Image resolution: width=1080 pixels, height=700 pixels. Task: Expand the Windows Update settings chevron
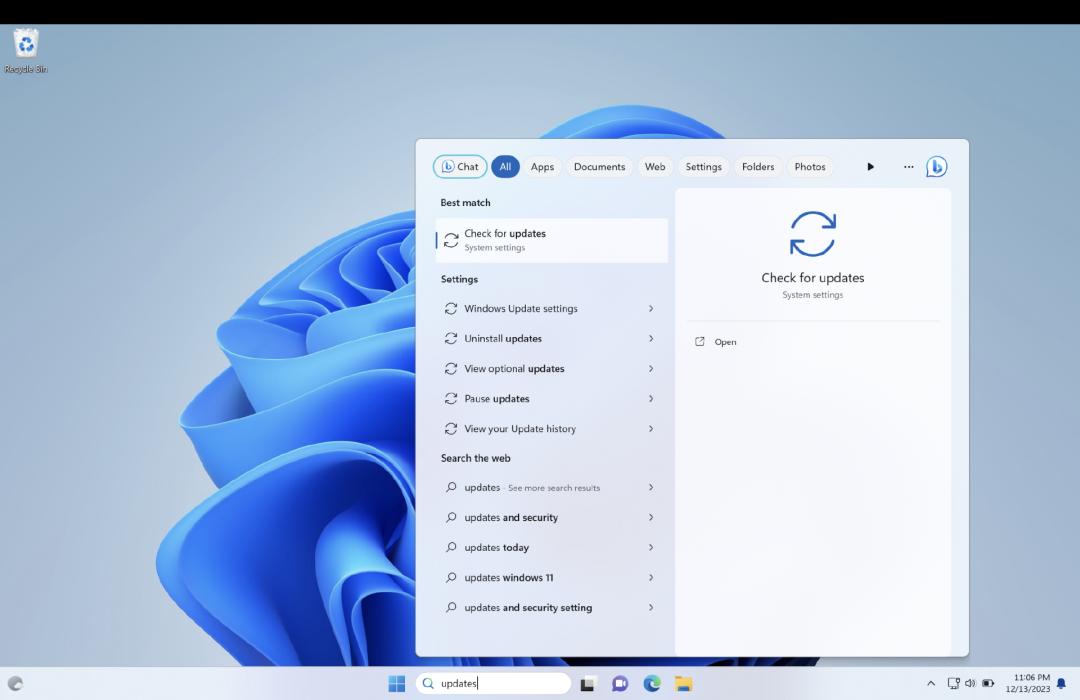[x=651, y=309]
